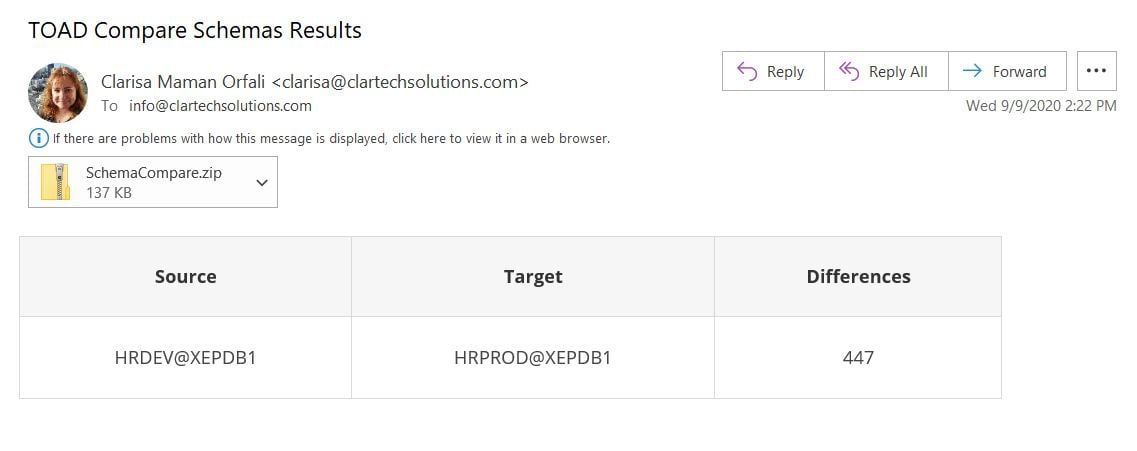Choose Reply All for this email
This screenshot has width=1137, height=451.
pyautogui.click(x=886, y=71)
